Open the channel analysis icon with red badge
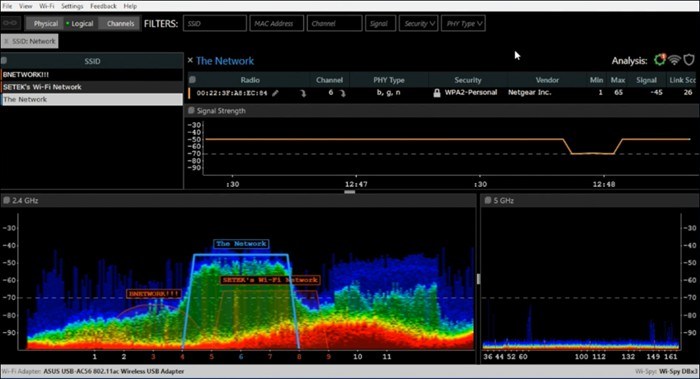Screen dimensions: 700x379 click(660, 59)
